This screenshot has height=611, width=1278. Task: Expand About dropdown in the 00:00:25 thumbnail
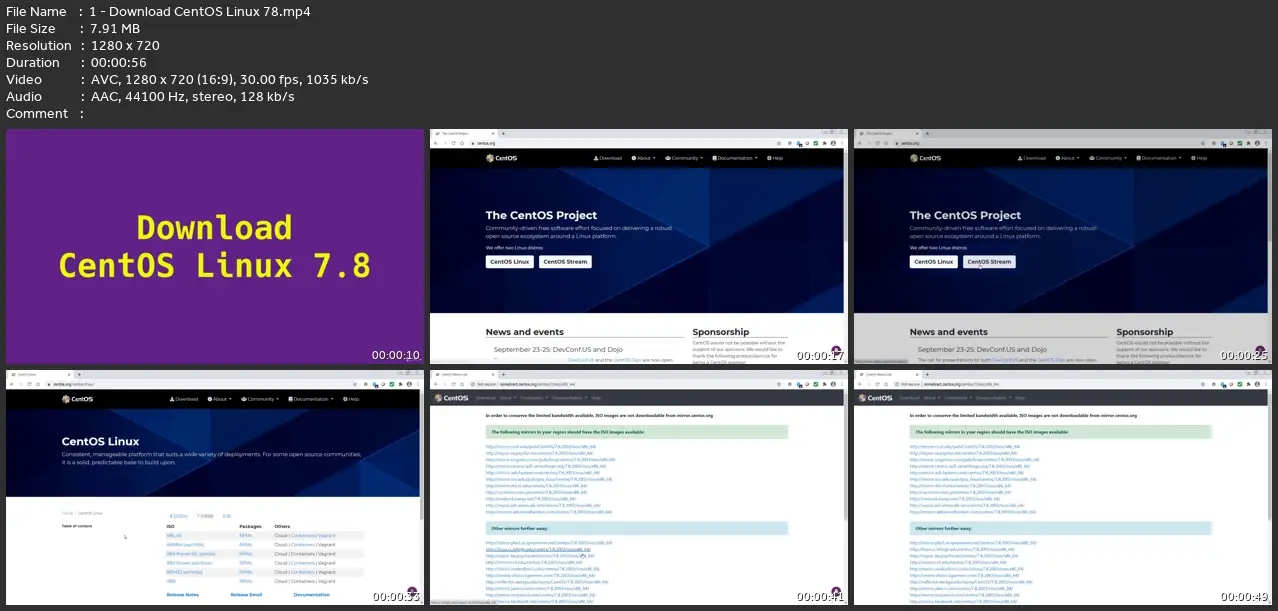[x=1067, y=158]
